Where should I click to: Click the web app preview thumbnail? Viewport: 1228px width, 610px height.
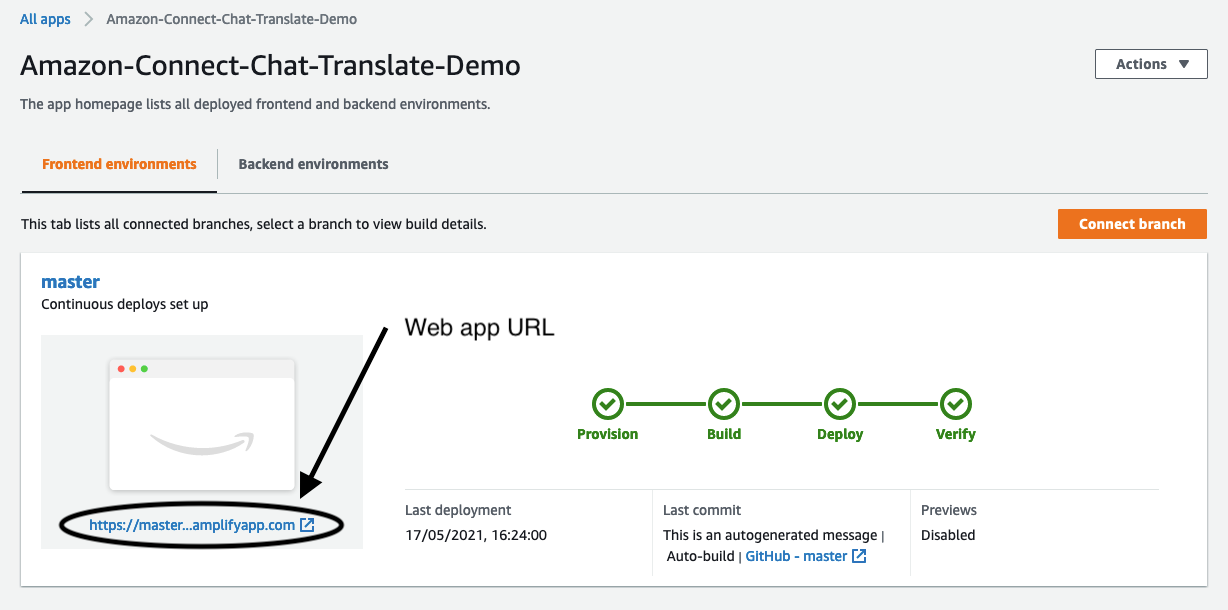click(x=201, y=424)
